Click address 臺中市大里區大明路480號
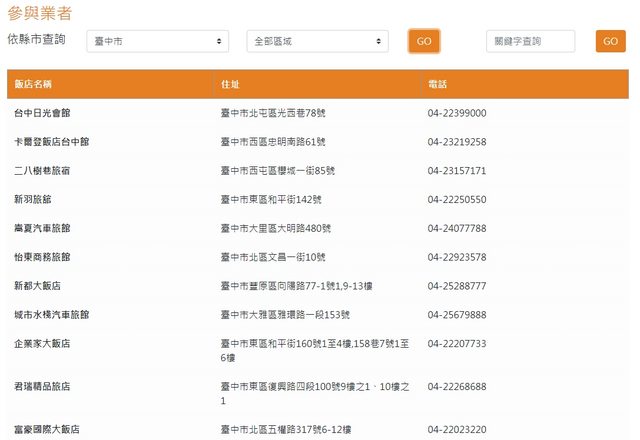Viewport: 640px width, 440px height. tap(276, 228)
